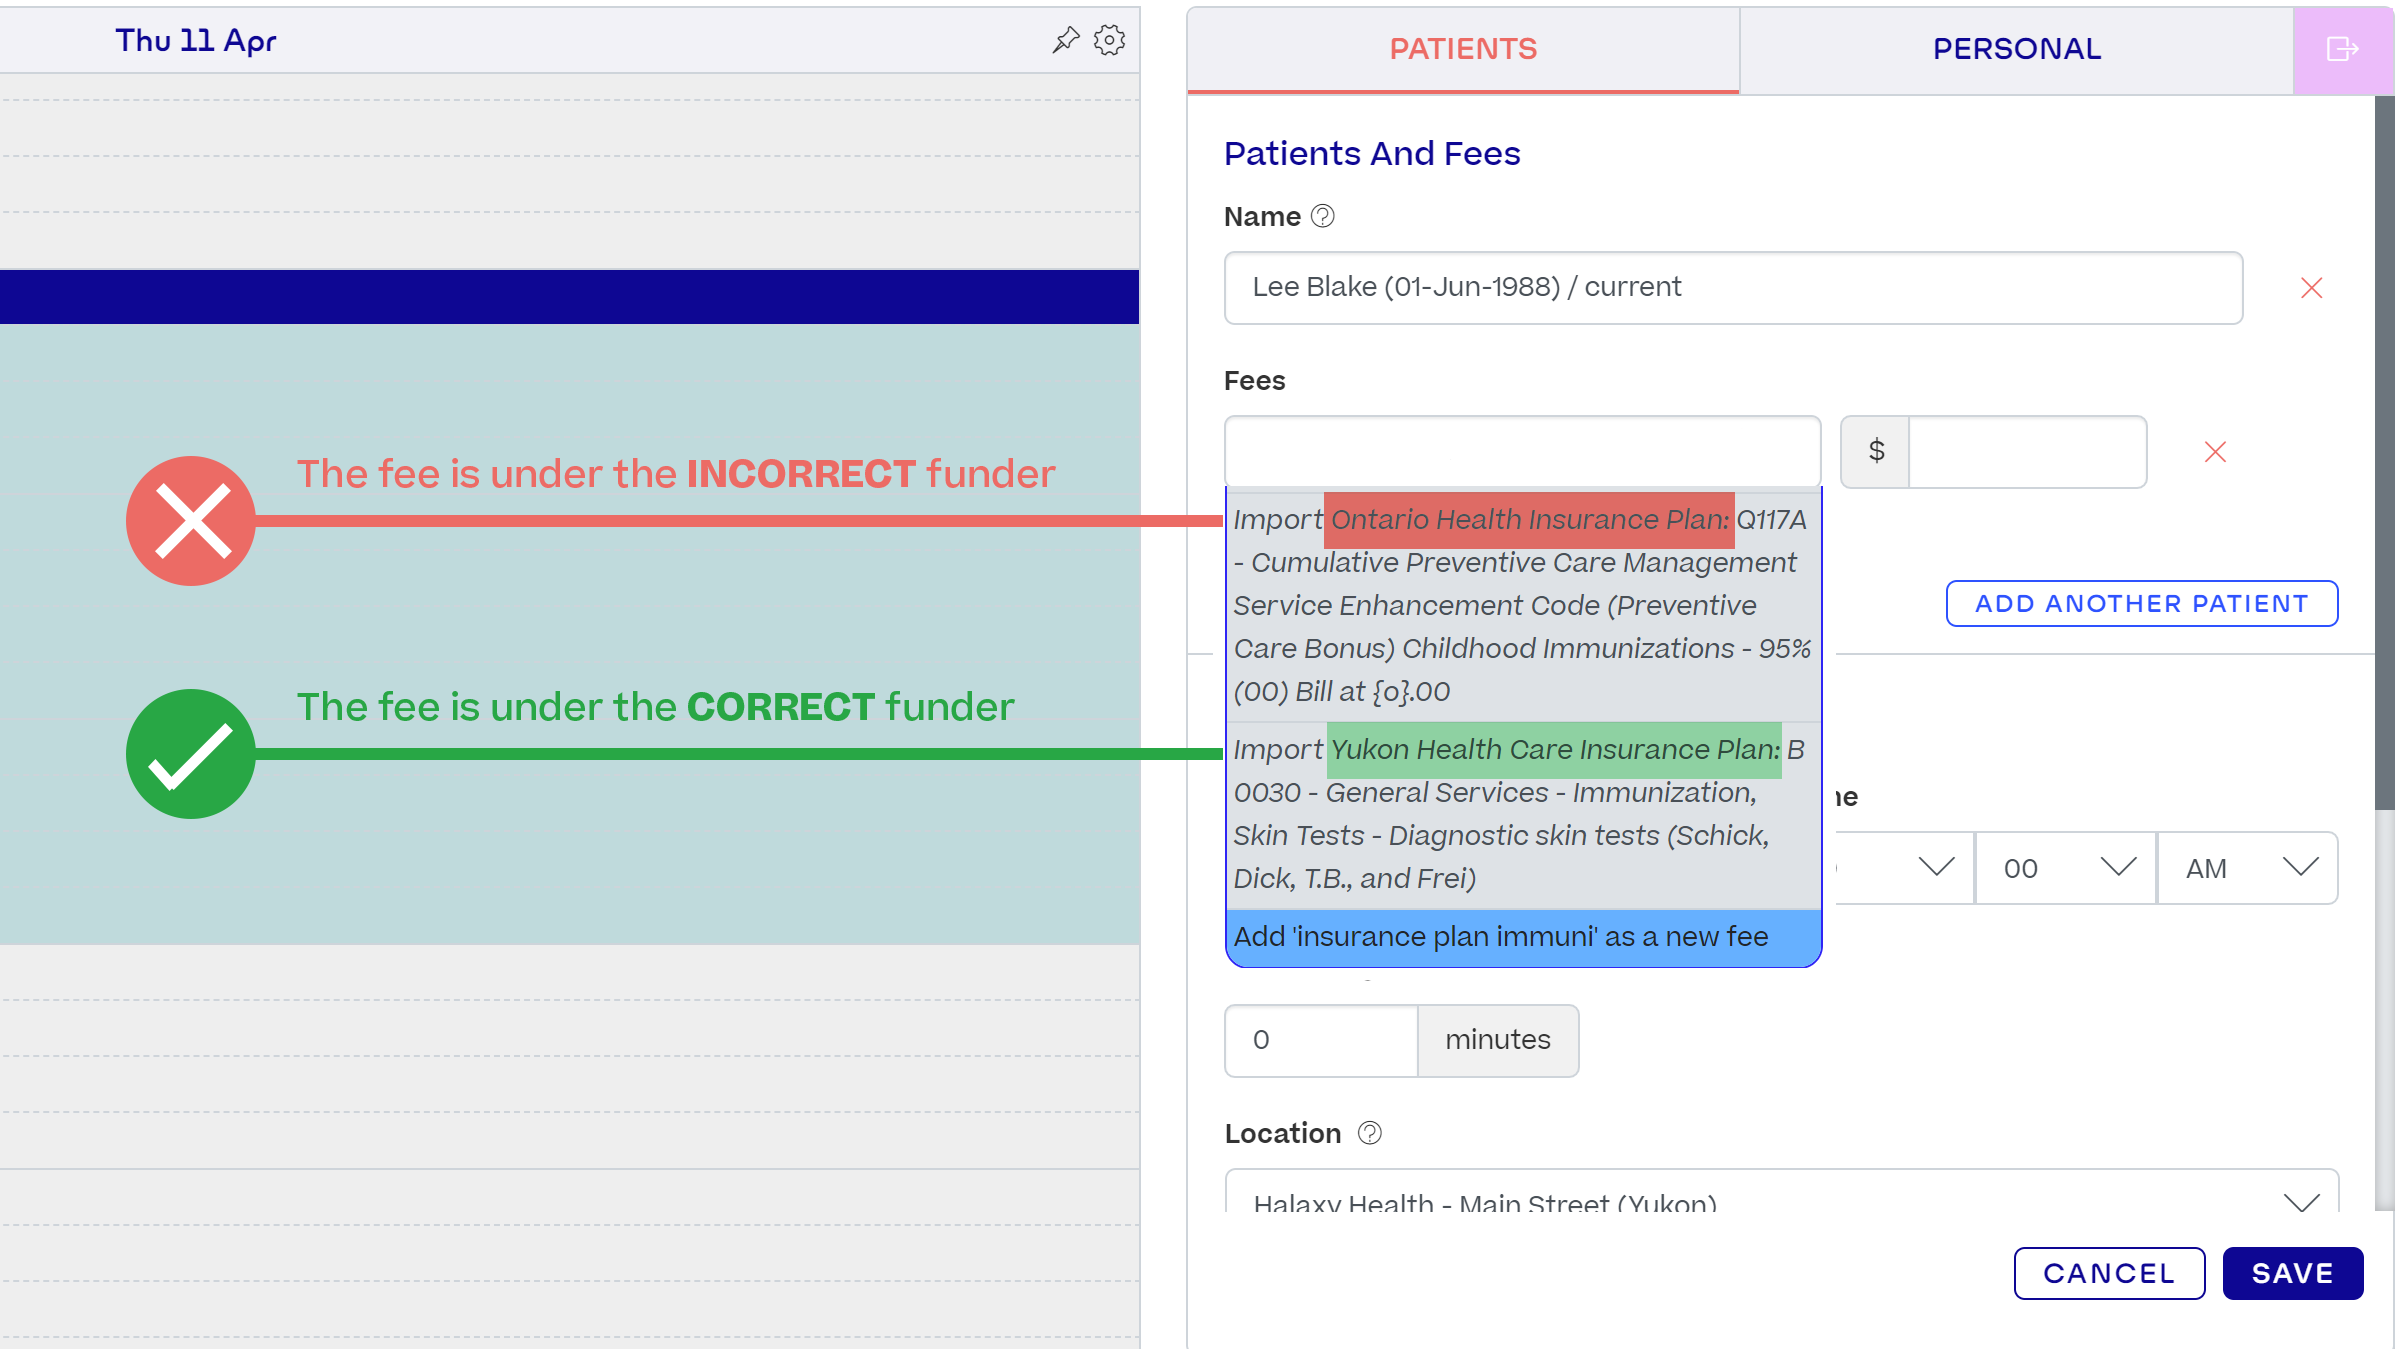The height and width of the screenshot is (1349, 2399).
Task: Open the calendar settings gear icon
Action: coord(1109,40)
